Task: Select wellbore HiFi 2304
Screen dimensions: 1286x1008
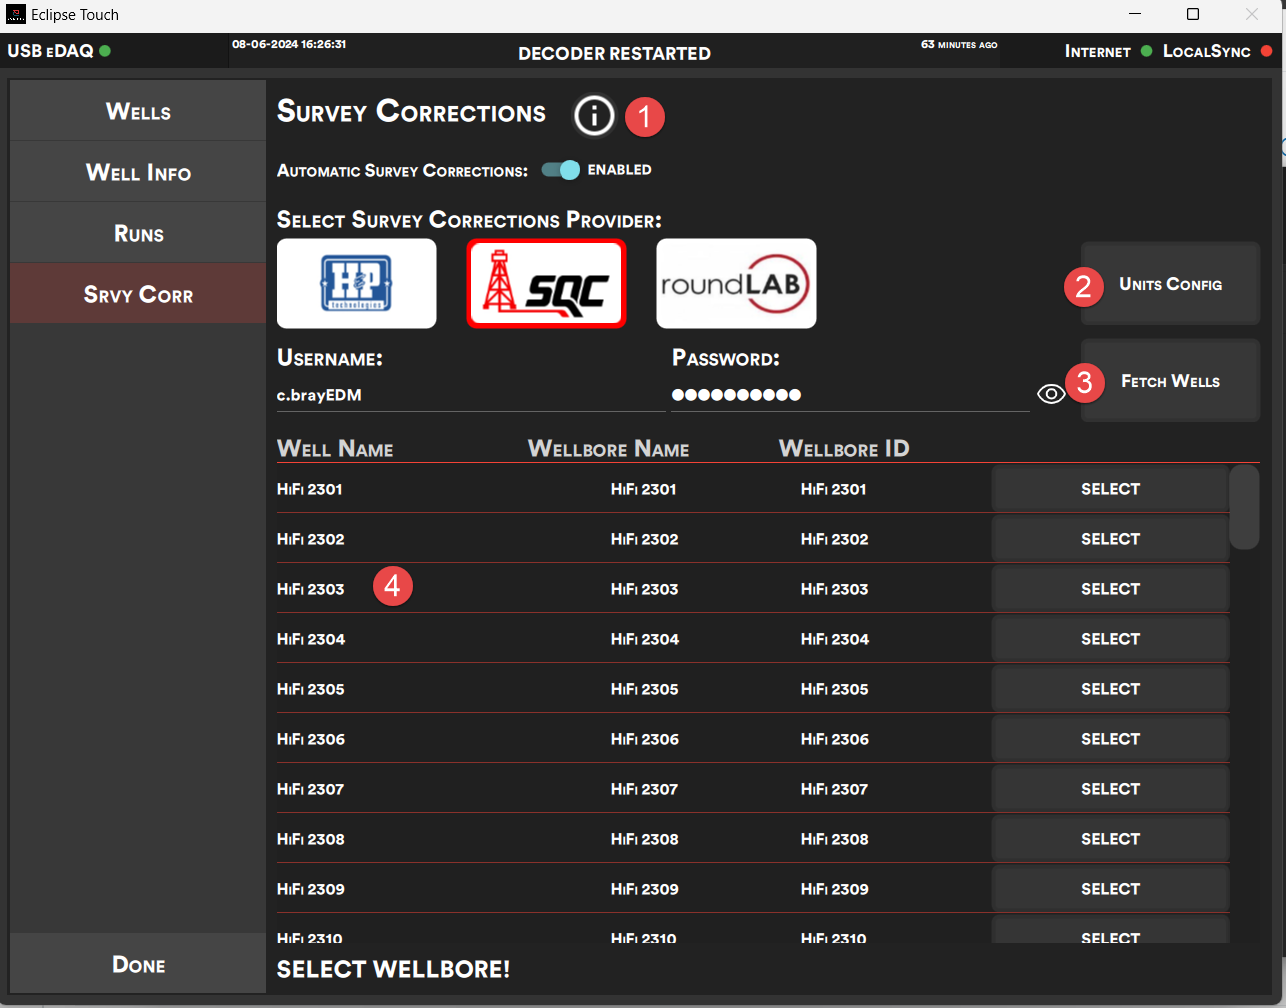Action: pyautogui.click(x=1110, y=639)
